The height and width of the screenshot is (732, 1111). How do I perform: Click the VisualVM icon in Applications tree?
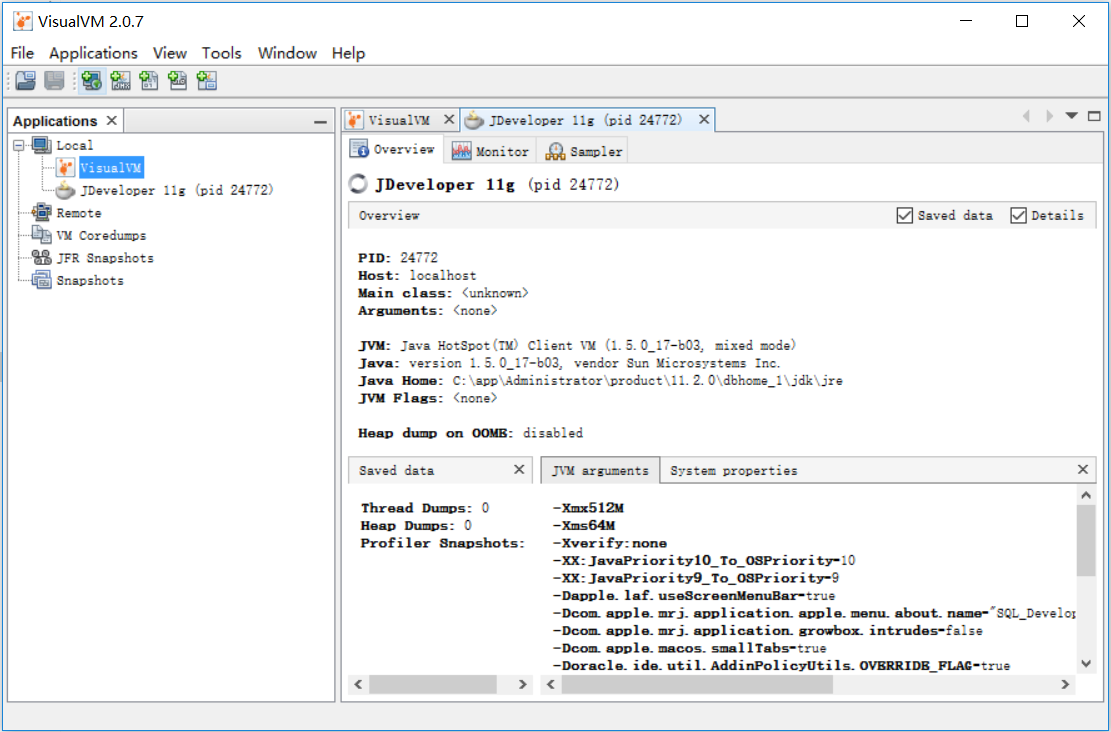(65, 168)
